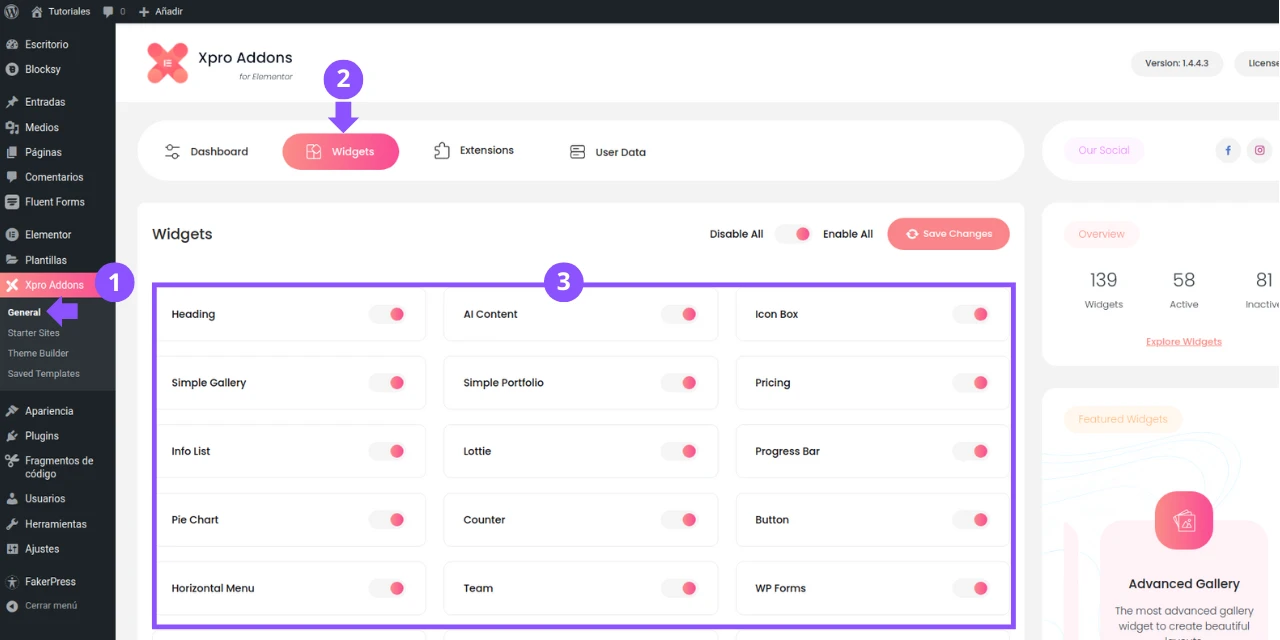The image size is (1280, 640).
Task: Open Saved Templates submenu
Action: [x=43, y=374]
